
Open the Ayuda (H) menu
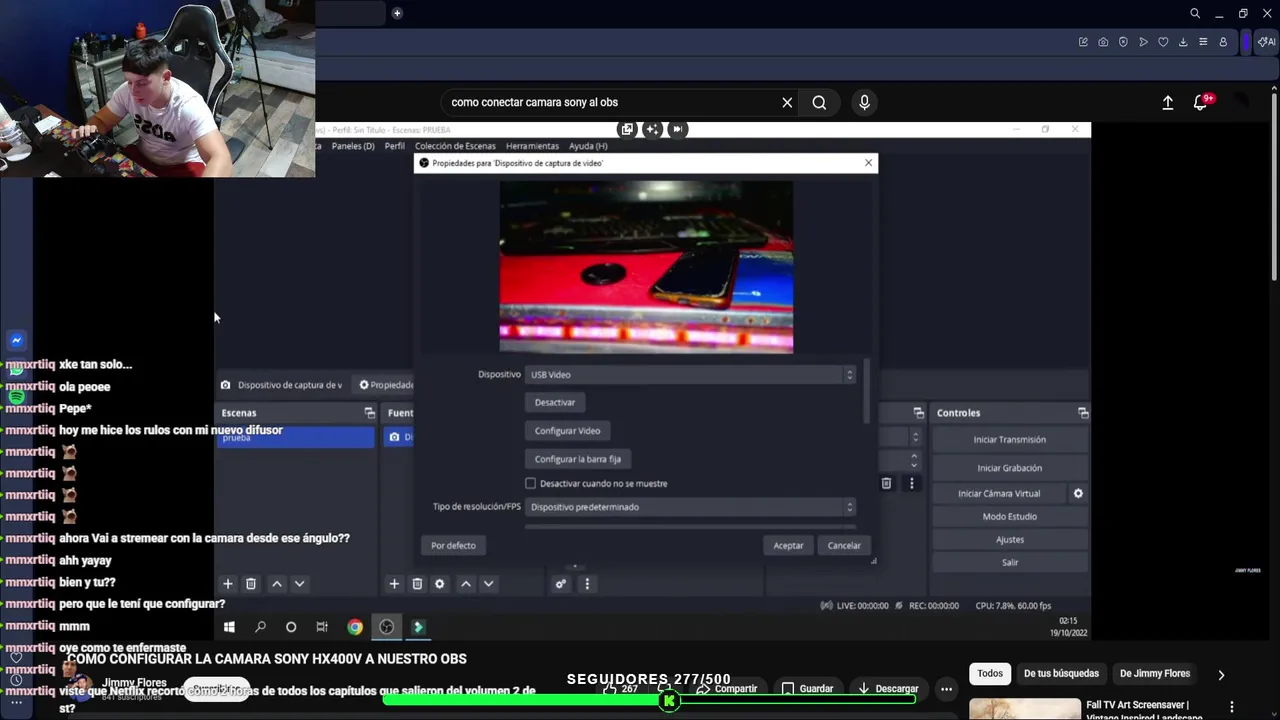[x=588, y=146]
